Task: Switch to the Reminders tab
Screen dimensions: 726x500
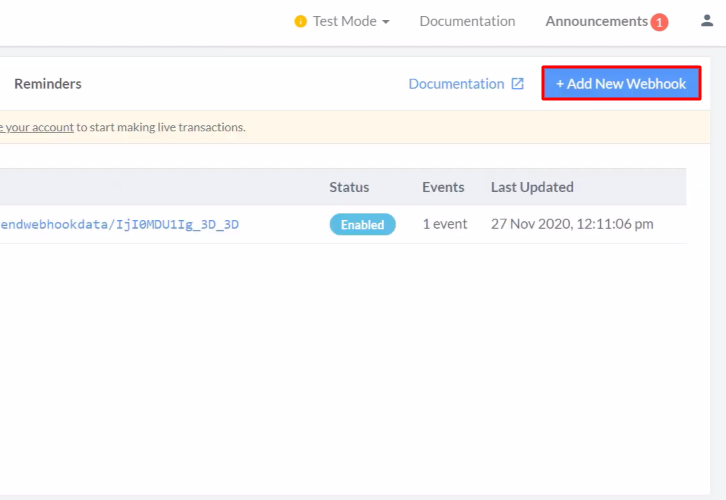Action: [x=48, y=84]
